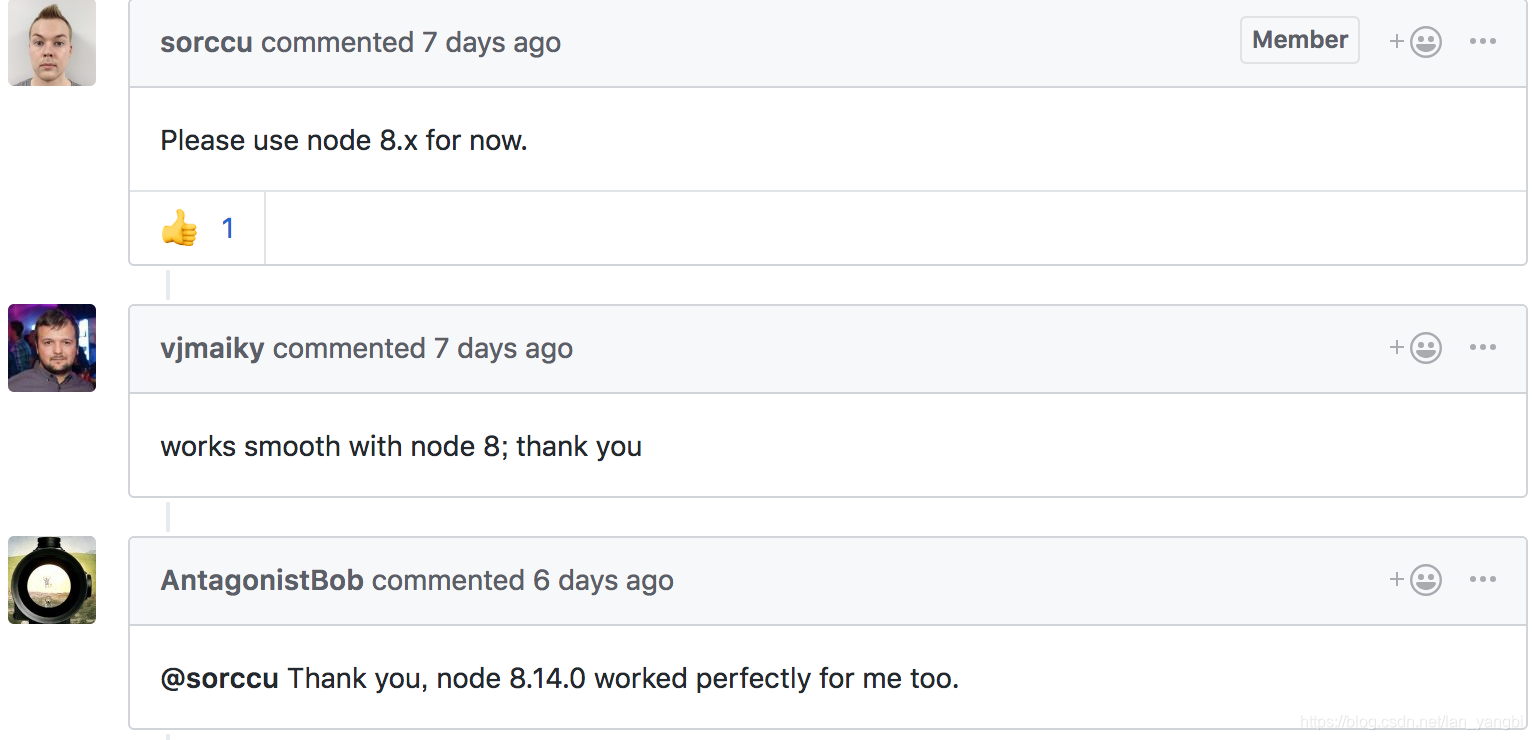The height and width of the screenshot is (740, 1532).
Task: Open sorccu's '7 days ago' timestamp
Action: [492, 43]
